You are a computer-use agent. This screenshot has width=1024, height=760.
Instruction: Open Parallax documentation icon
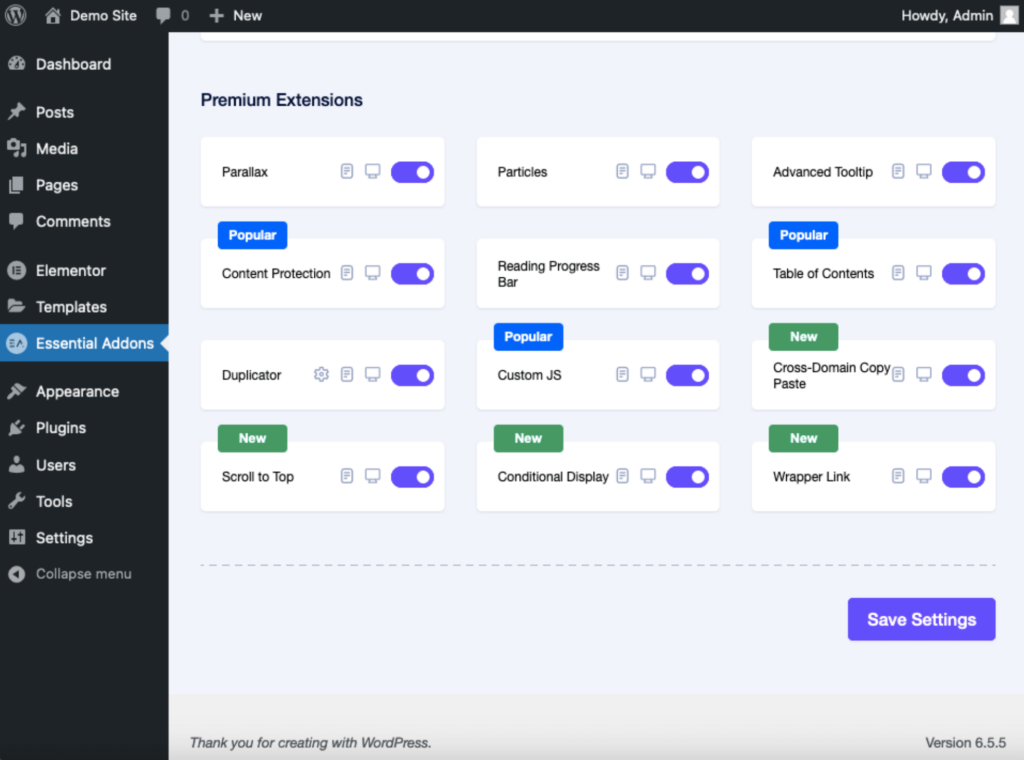tap(347, 172)
